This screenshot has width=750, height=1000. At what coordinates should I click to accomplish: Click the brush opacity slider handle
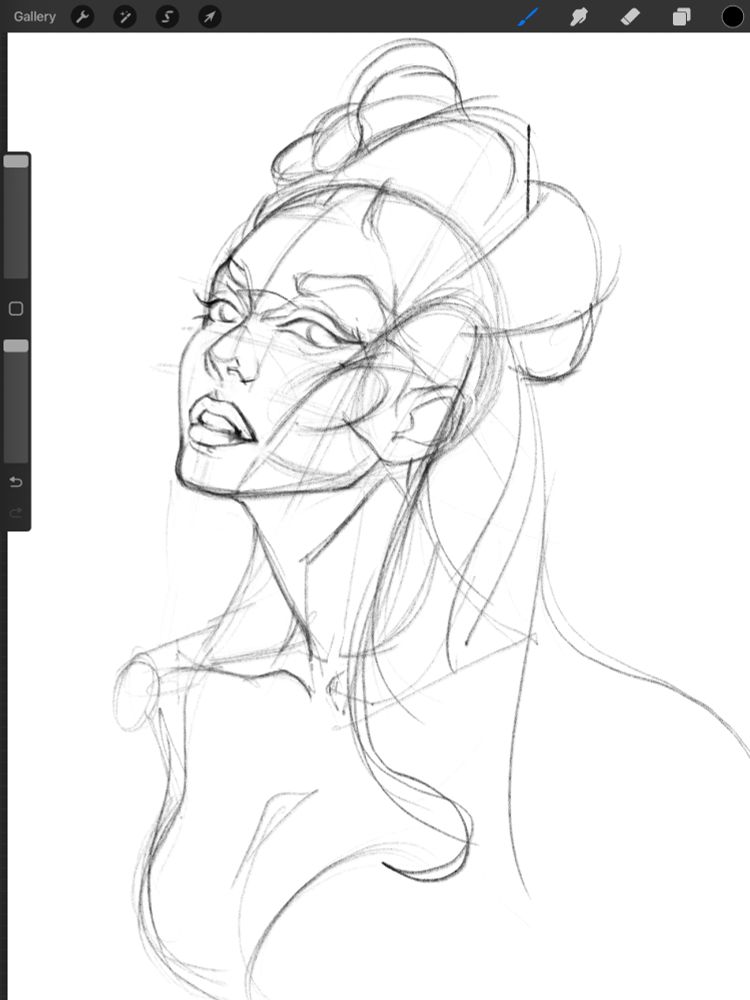tap(16, 346)
